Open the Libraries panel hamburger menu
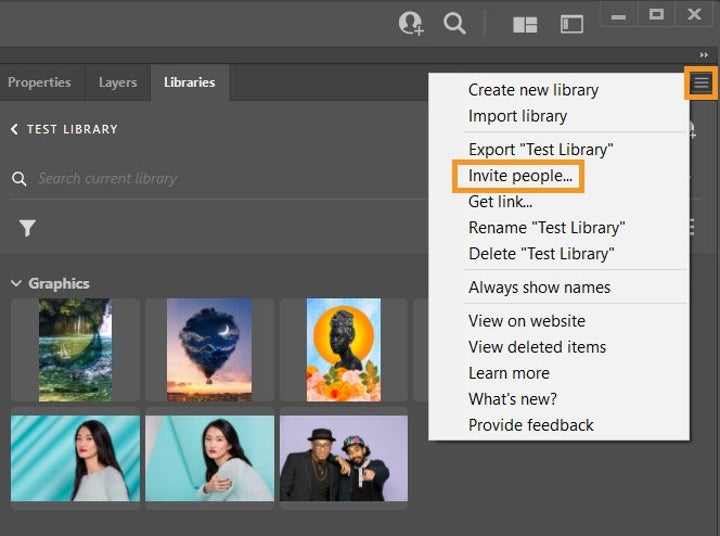Screen dimensions: 720x536 (701, 84)
